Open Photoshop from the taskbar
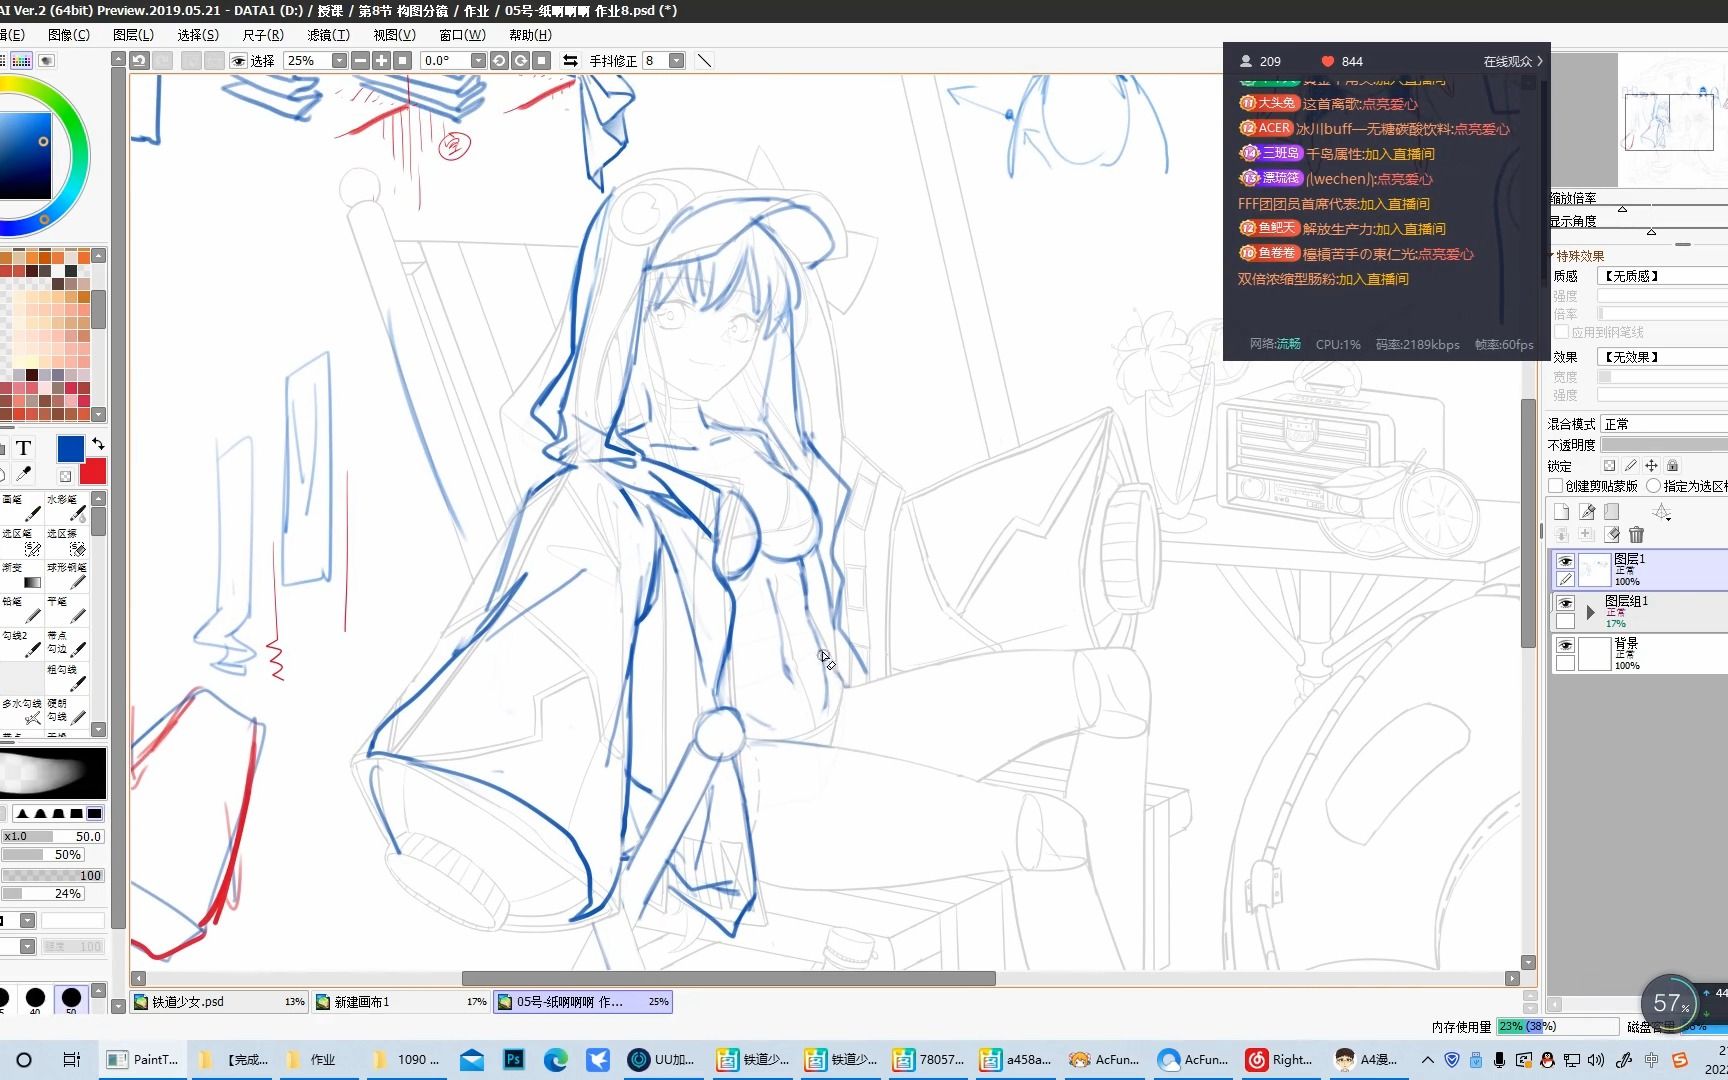This screenshot has width=1728, height=1080. (x=513, y=1059)
